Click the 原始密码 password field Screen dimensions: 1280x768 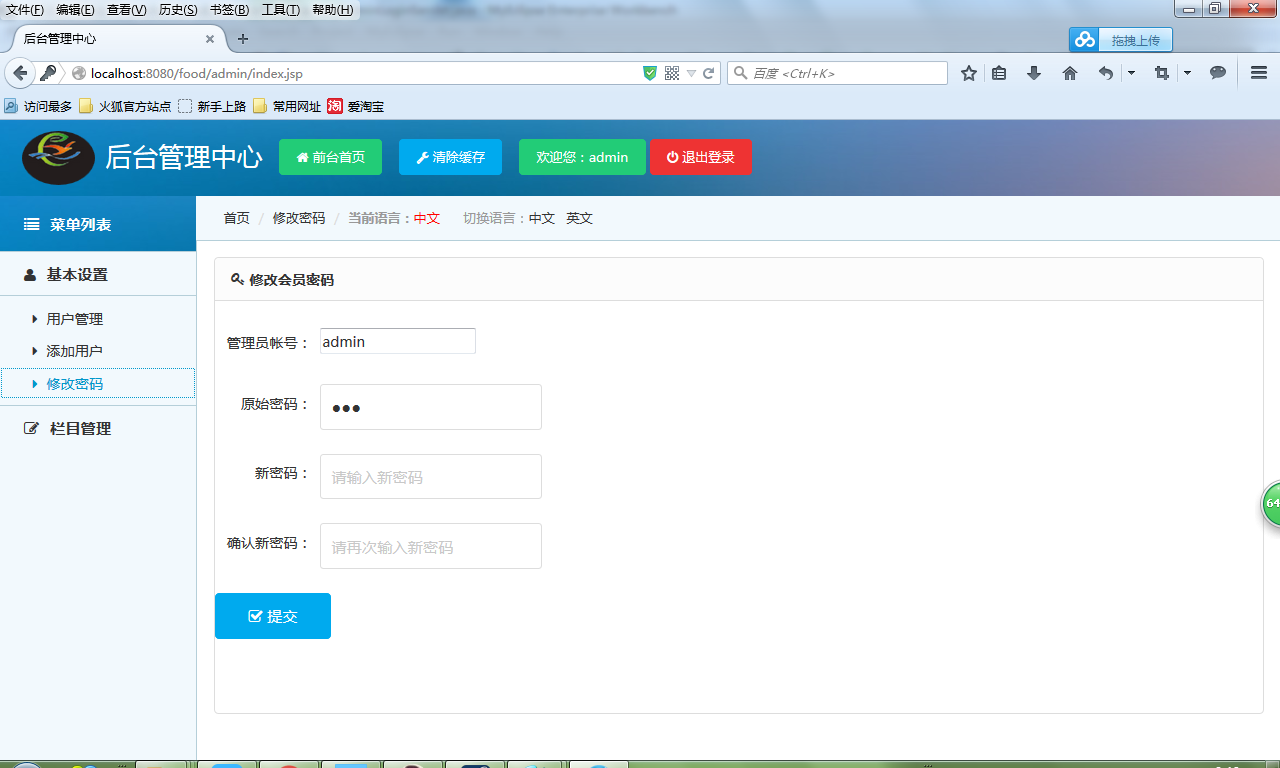pos(431,407)
